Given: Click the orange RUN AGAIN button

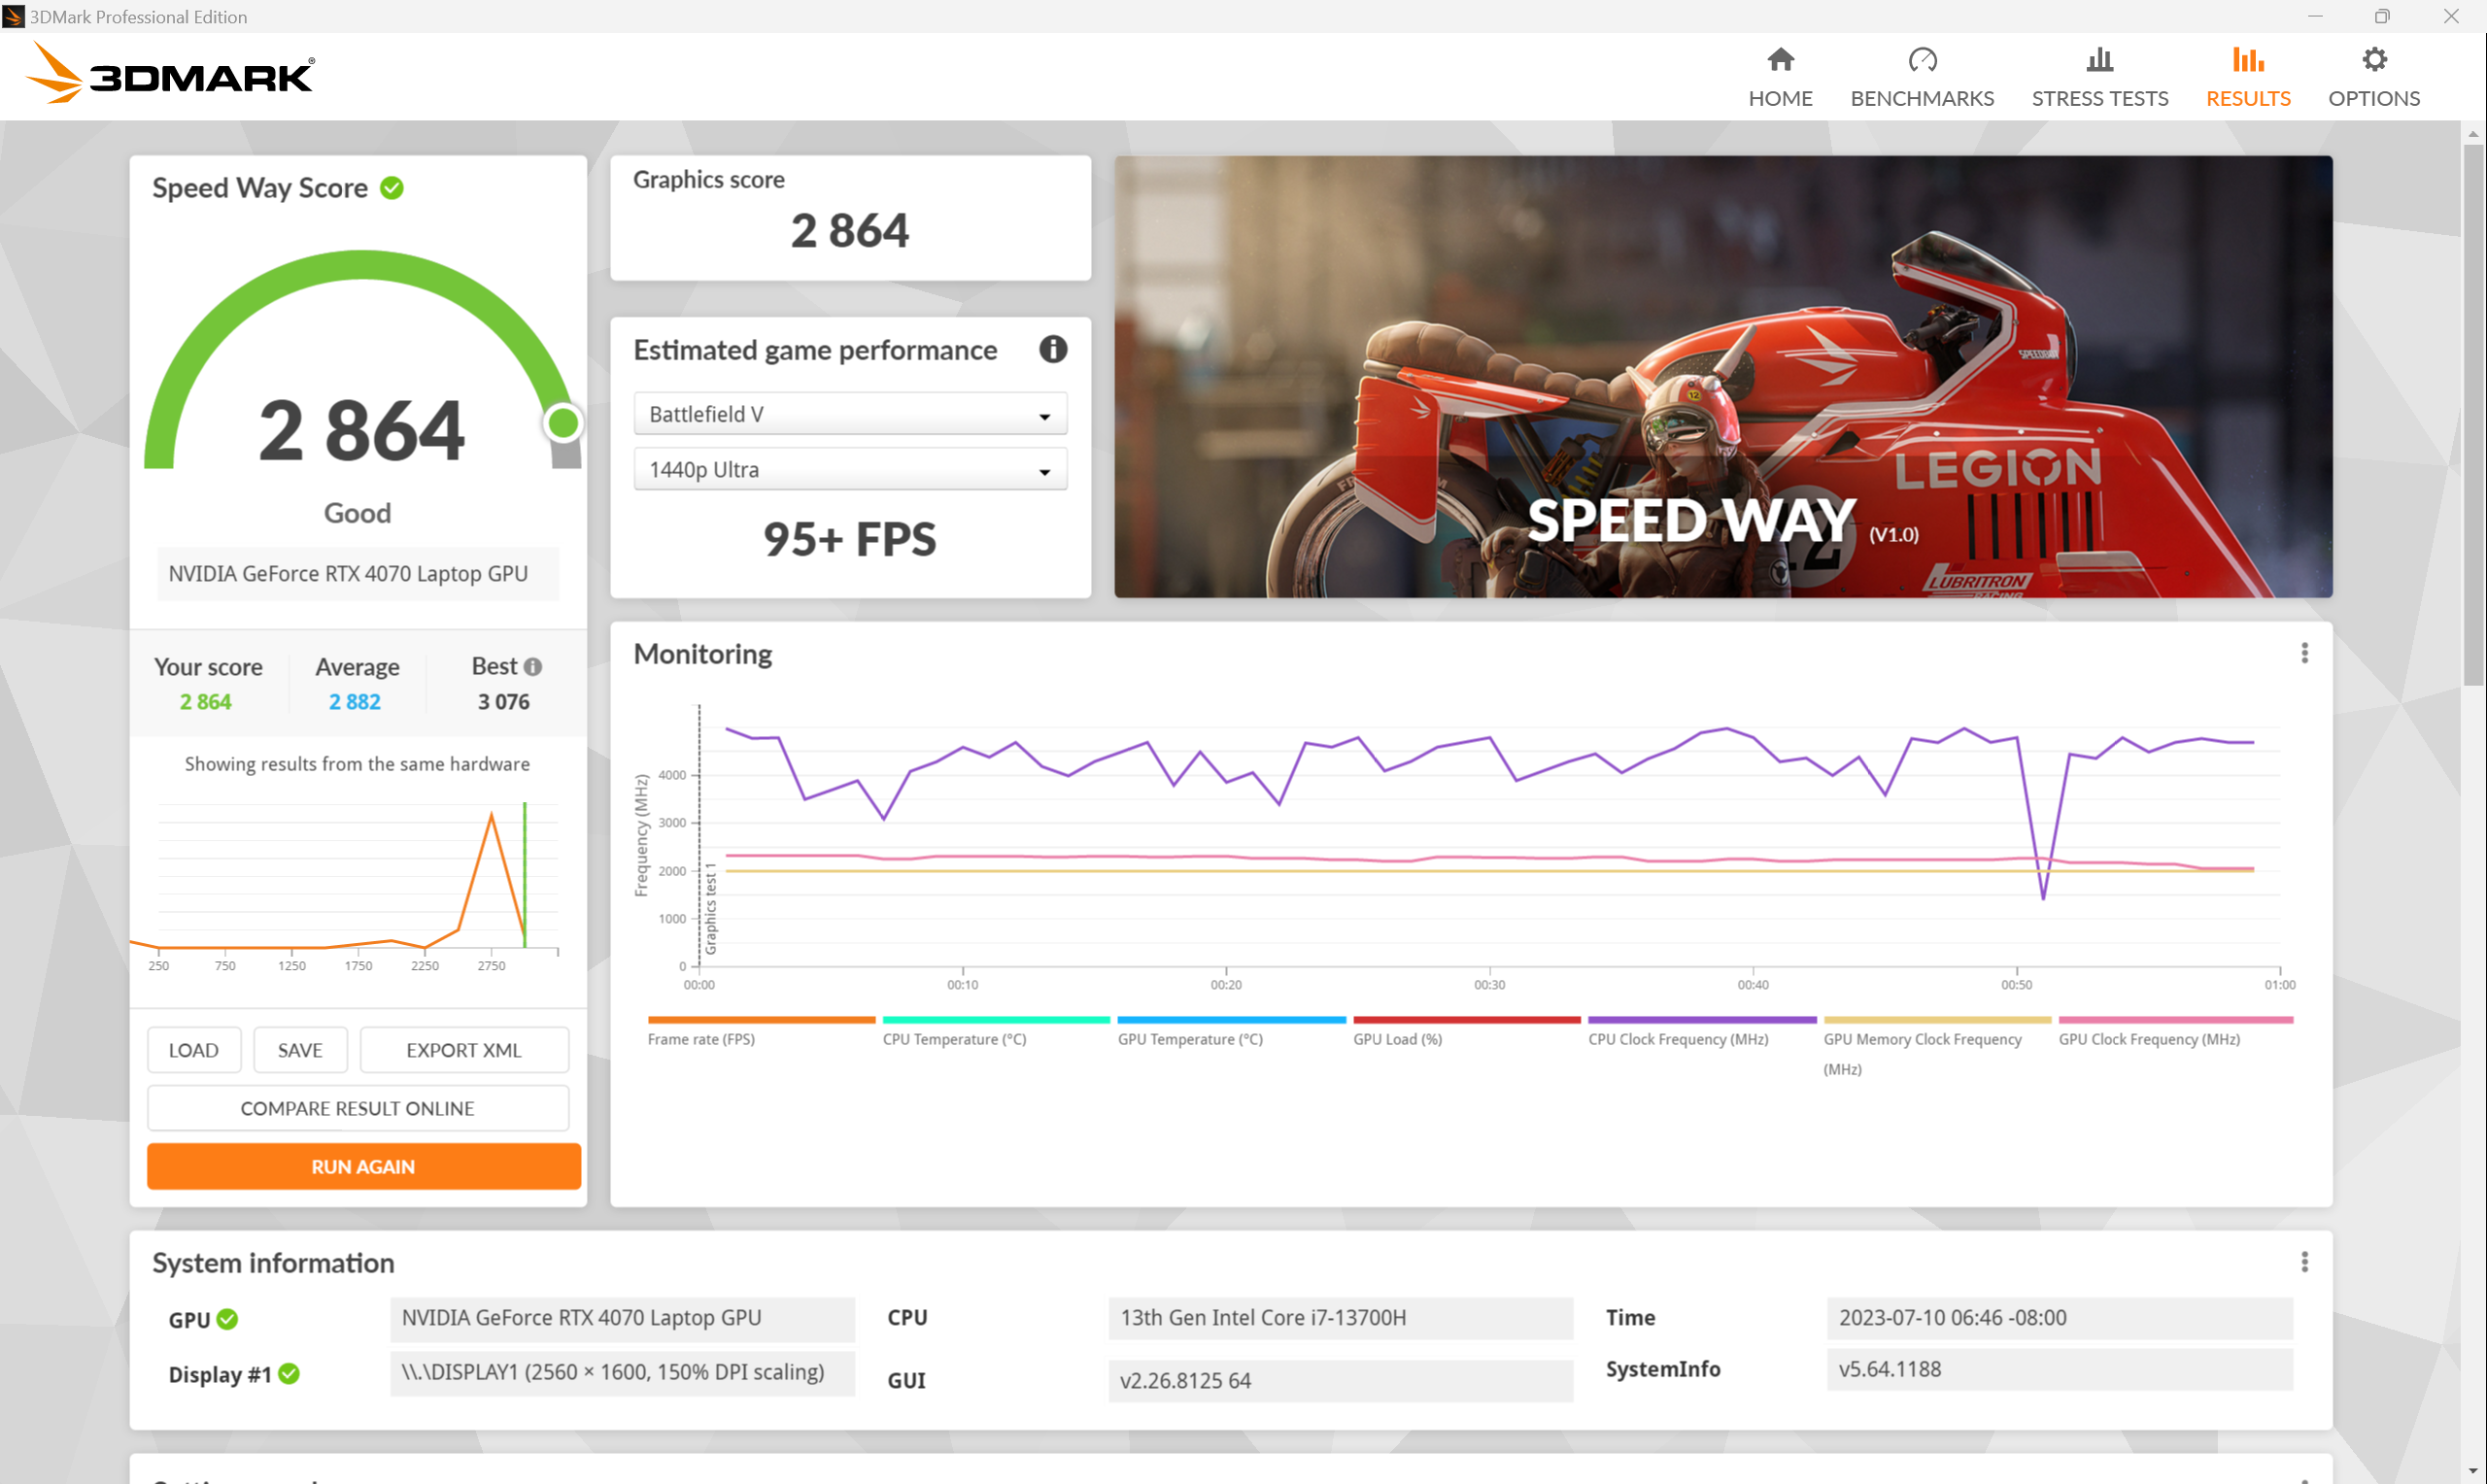Looking at the screenshot, I should coord(364,1167).
